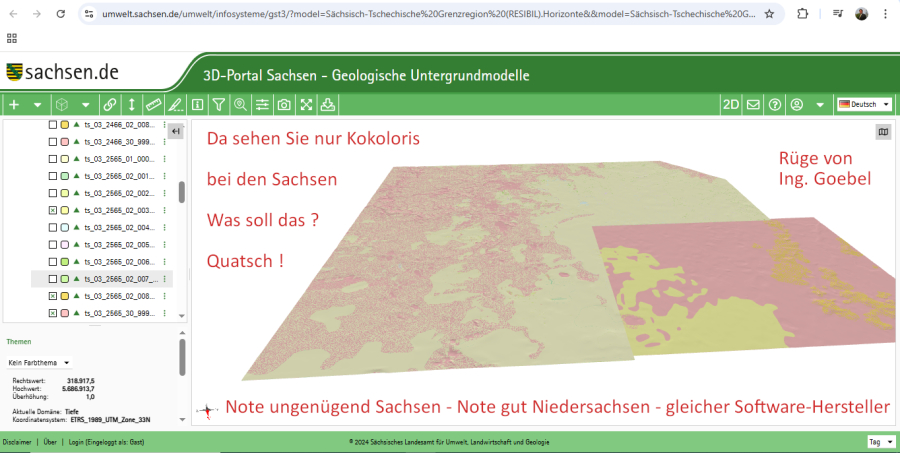Click the link share icon in toolbar

point(109,104)
